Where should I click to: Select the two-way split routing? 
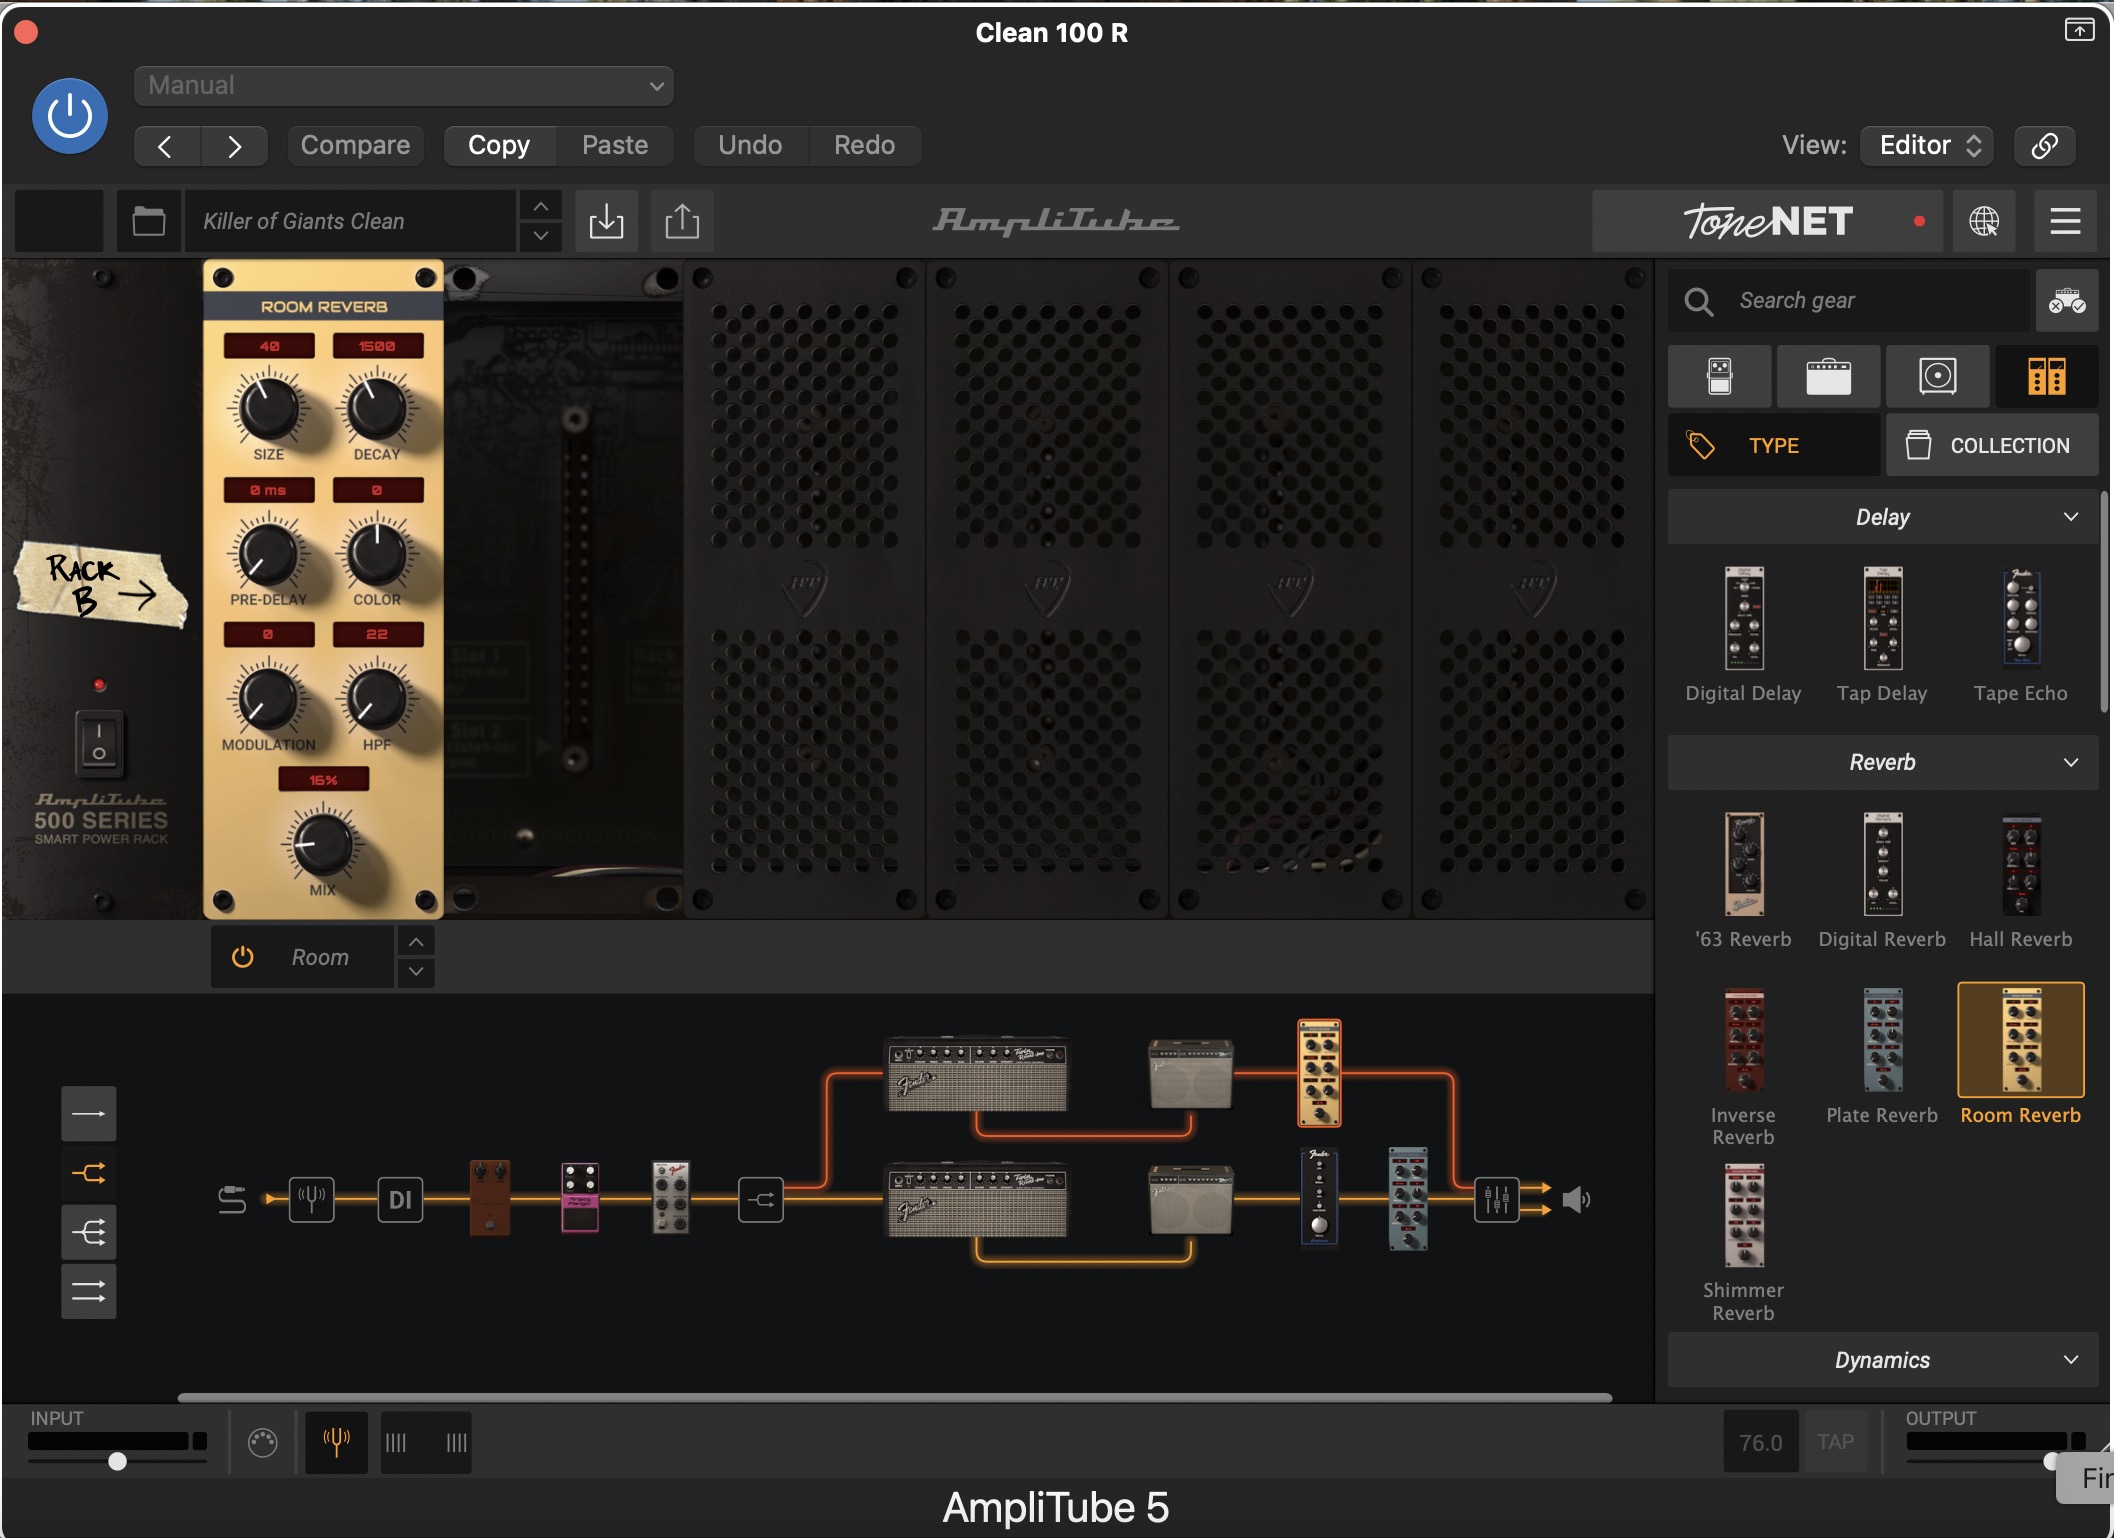click(89, 1173)
